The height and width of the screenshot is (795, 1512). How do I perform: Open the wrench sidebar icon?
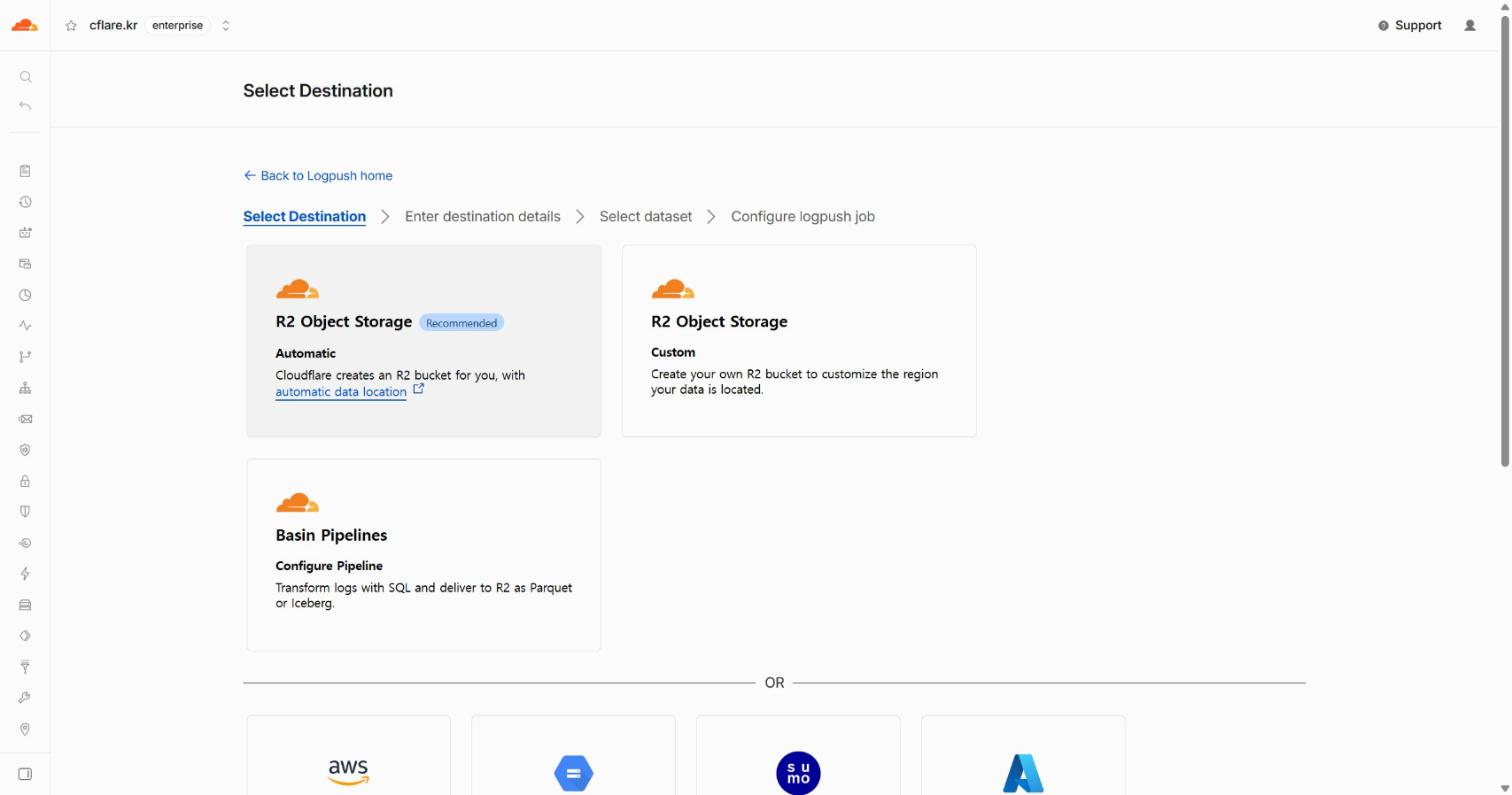click(25, 698)
